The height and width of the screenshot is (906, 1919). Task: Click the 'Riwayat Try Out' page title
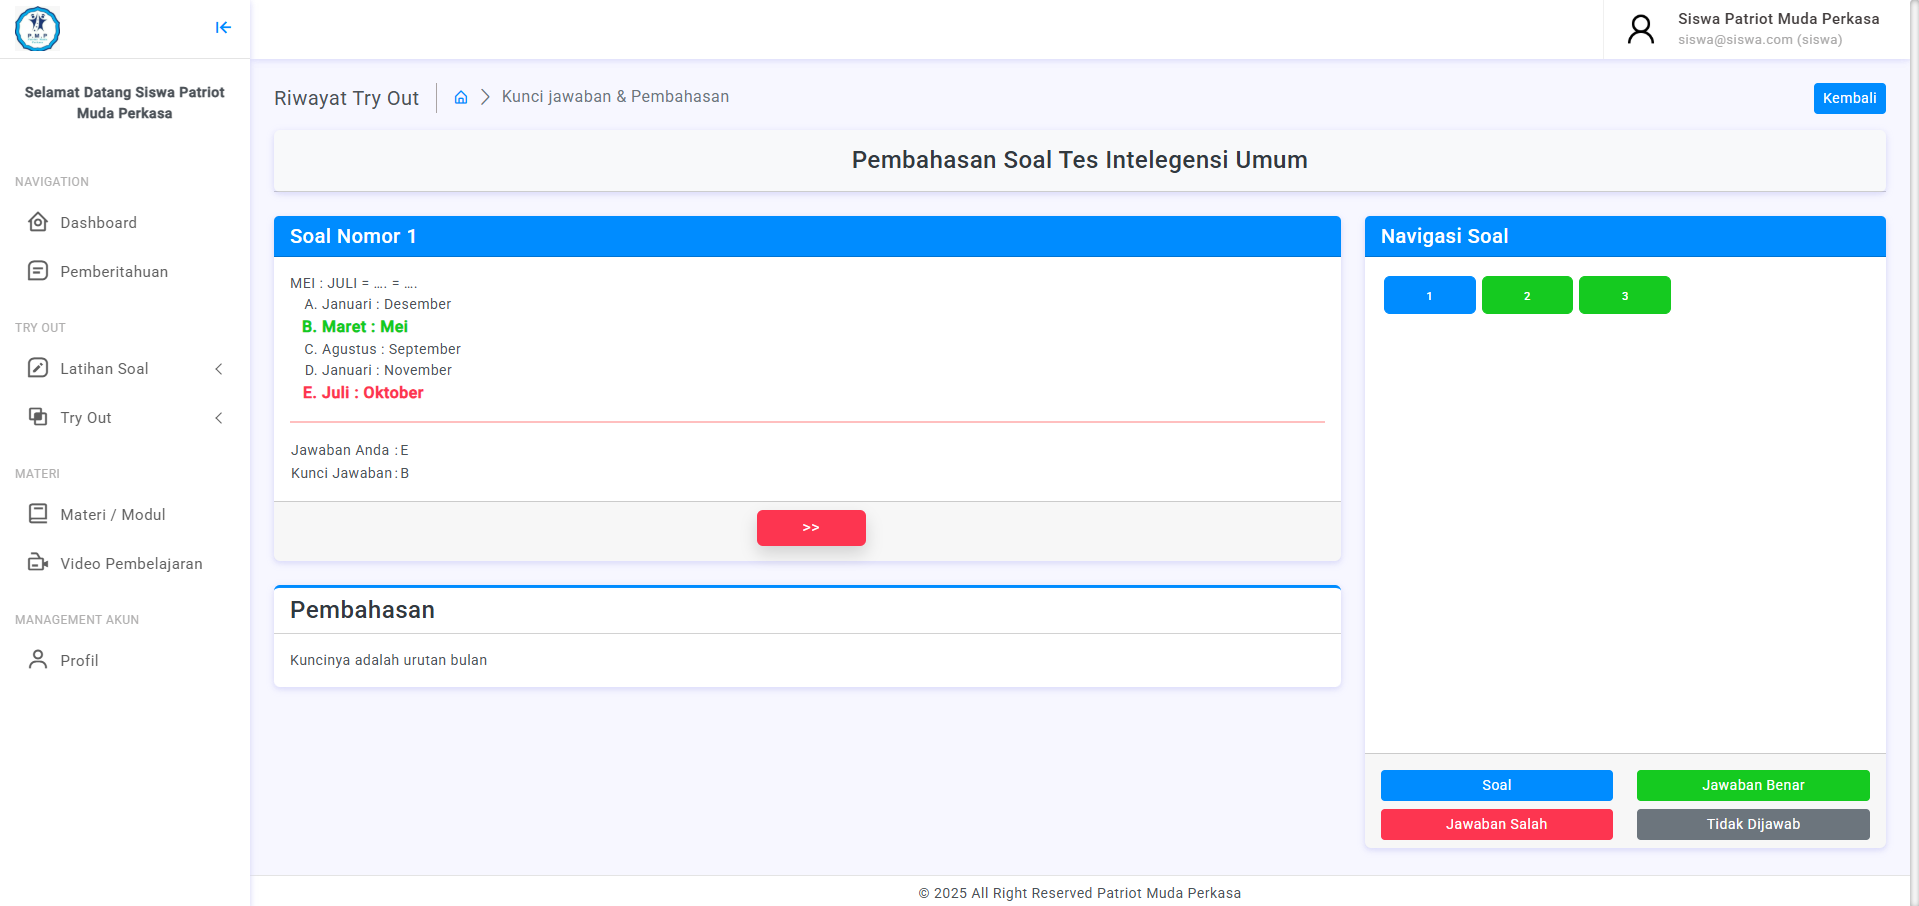346,98
